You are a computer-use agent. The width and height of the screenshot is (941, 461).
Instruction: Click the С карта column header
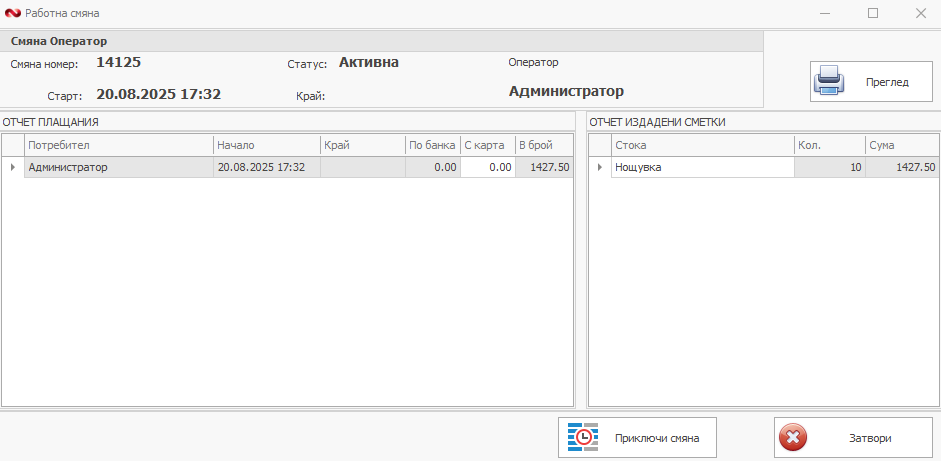coord(486,145)
